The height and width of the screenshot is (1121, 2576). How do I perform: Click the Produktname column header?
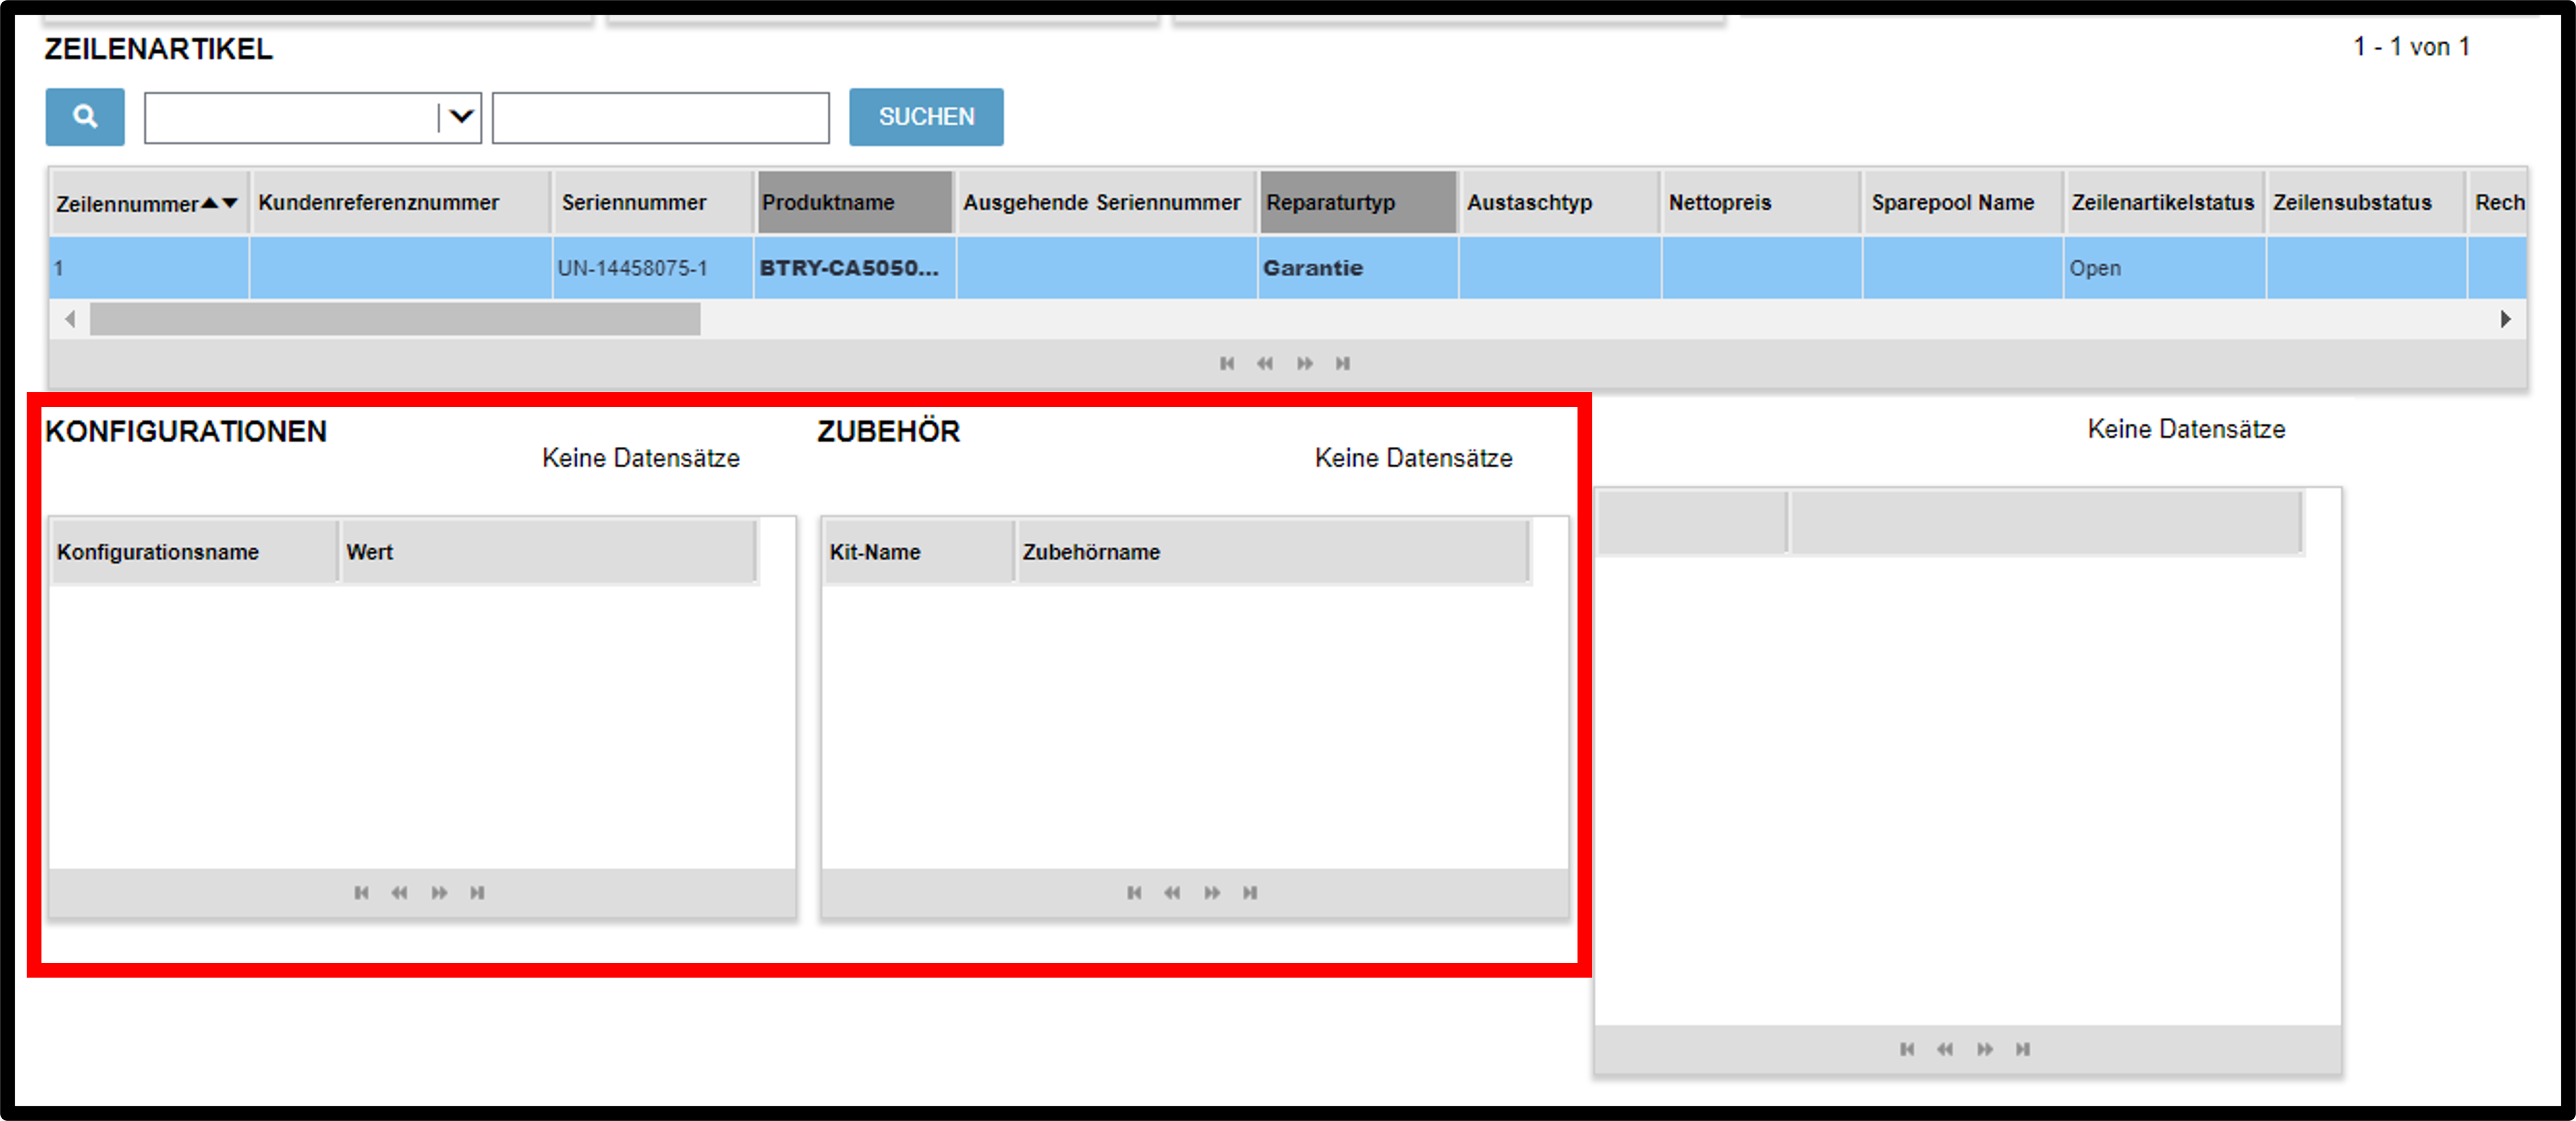click(x=855, y=203)
